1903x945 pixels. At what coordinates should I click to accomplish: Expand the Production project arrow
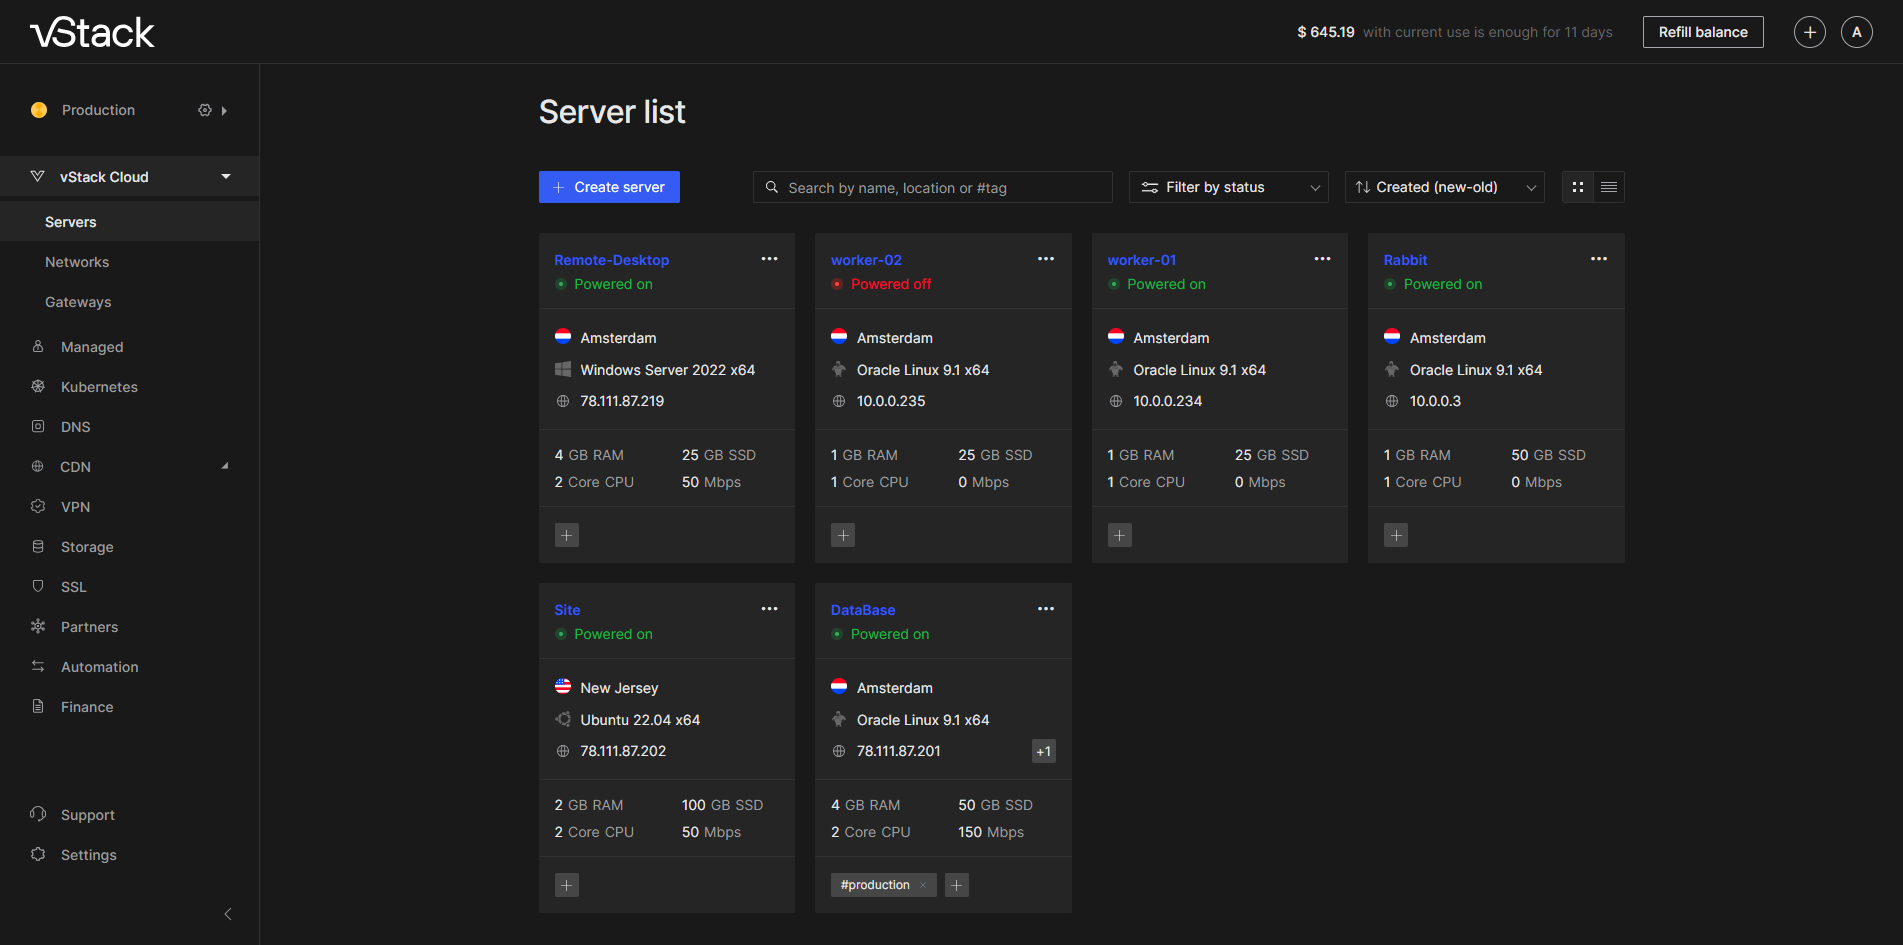[224, 111]
